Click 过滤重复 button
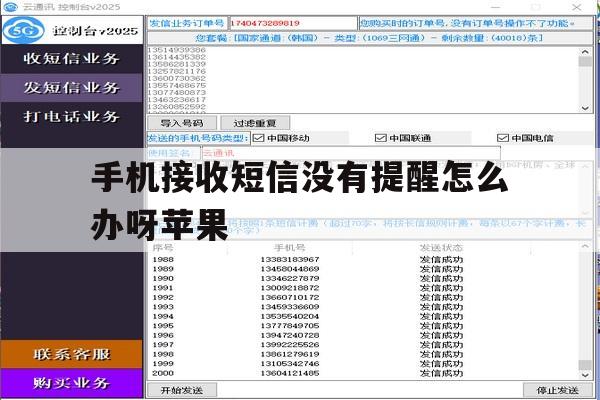 tap(255, 123)
